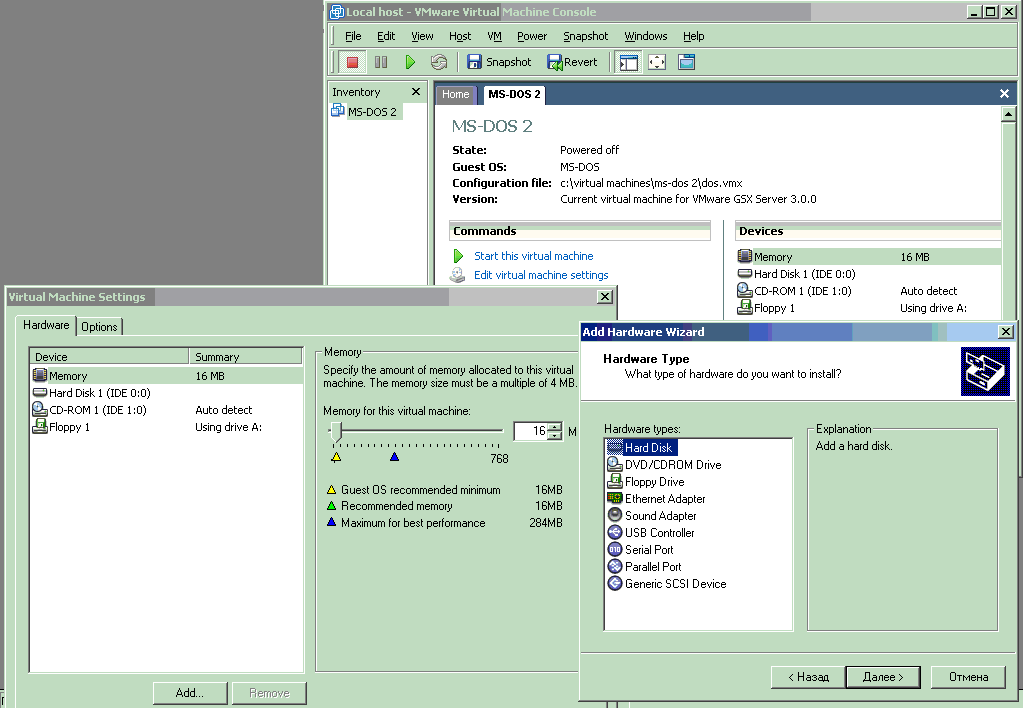Click Edit virtual machine settings link

pos(541,275)
